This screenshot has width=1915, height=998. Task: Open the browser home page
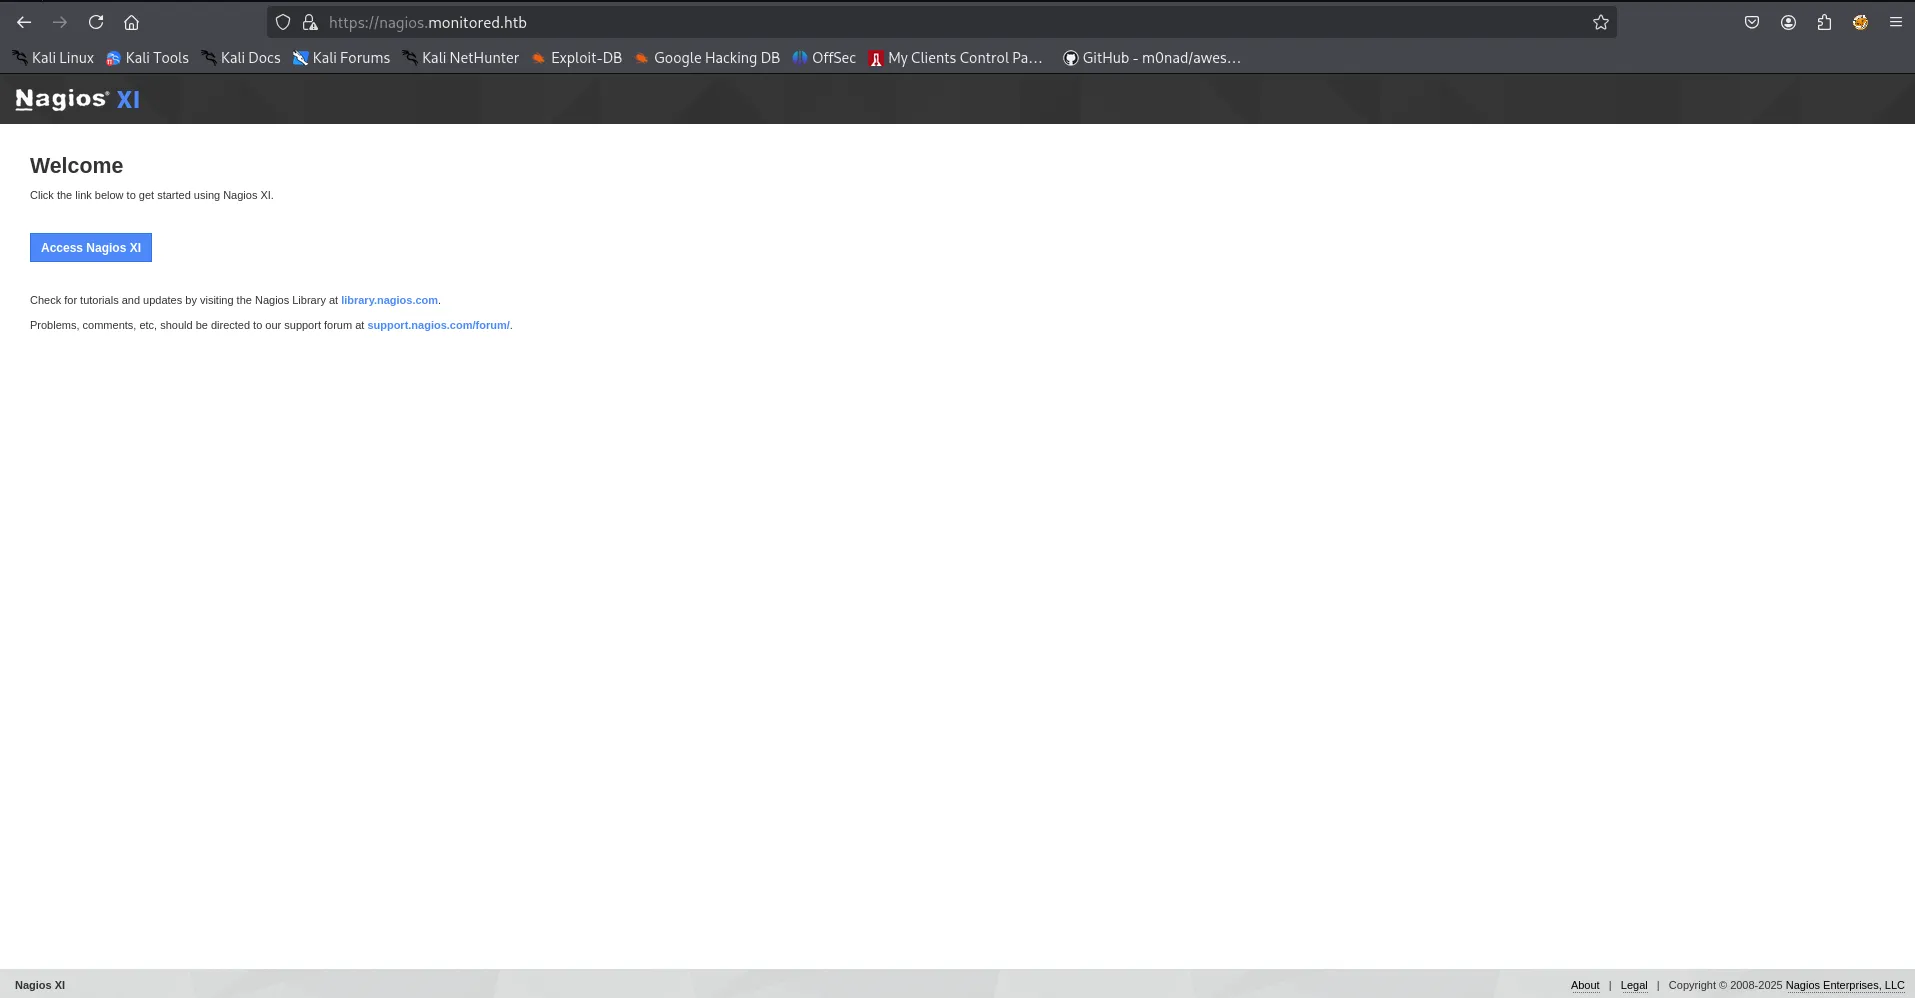[x=131, y=22]
